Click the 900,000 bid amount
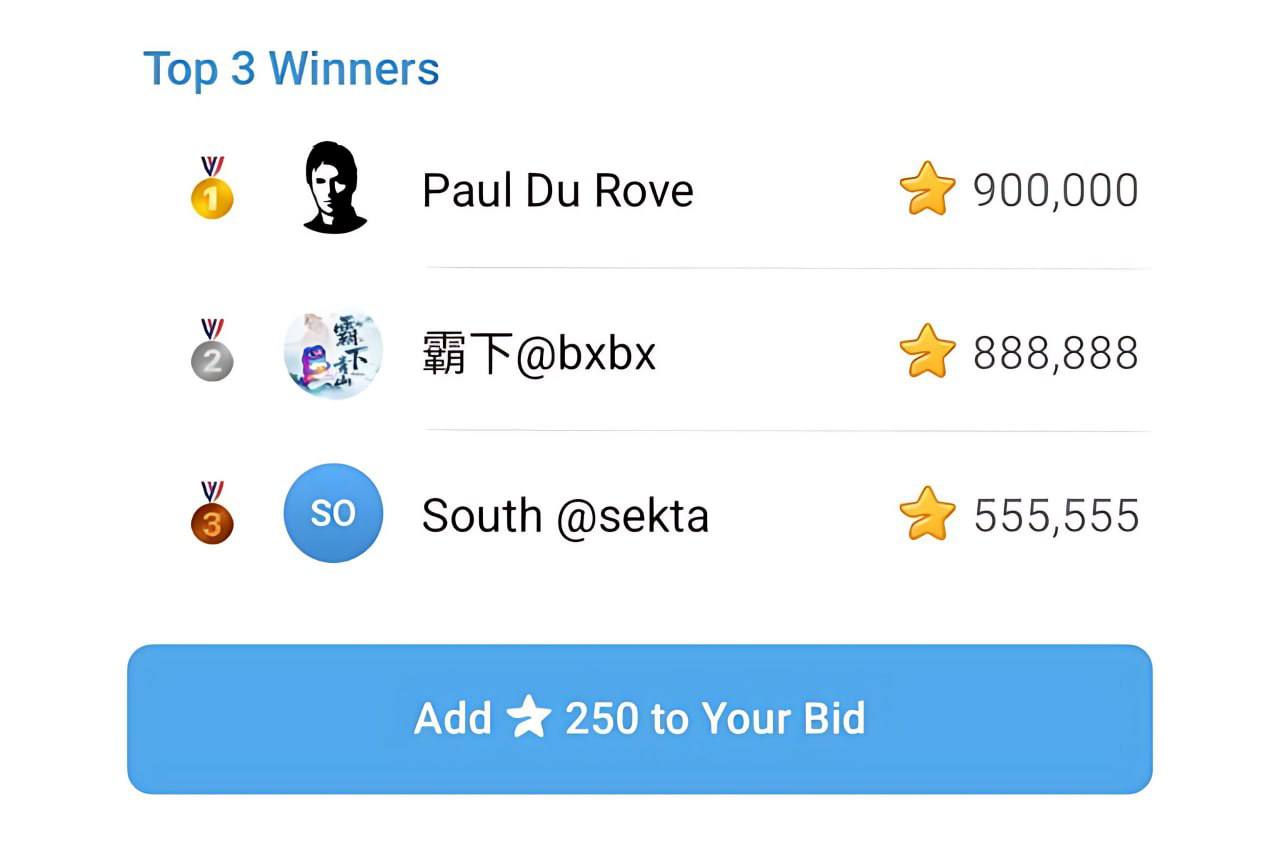 pyautogui.click(x=1055, y=191)
